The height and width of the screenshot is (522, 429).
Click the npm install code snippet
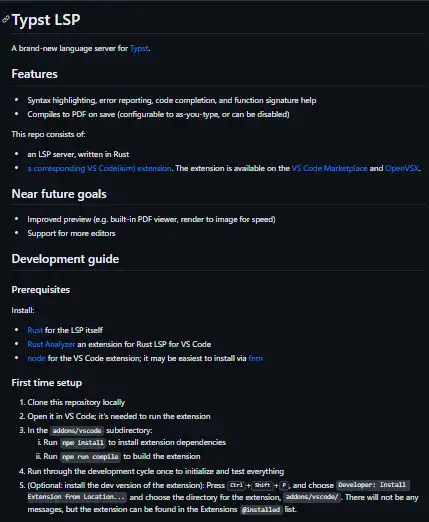coord(83,443)
